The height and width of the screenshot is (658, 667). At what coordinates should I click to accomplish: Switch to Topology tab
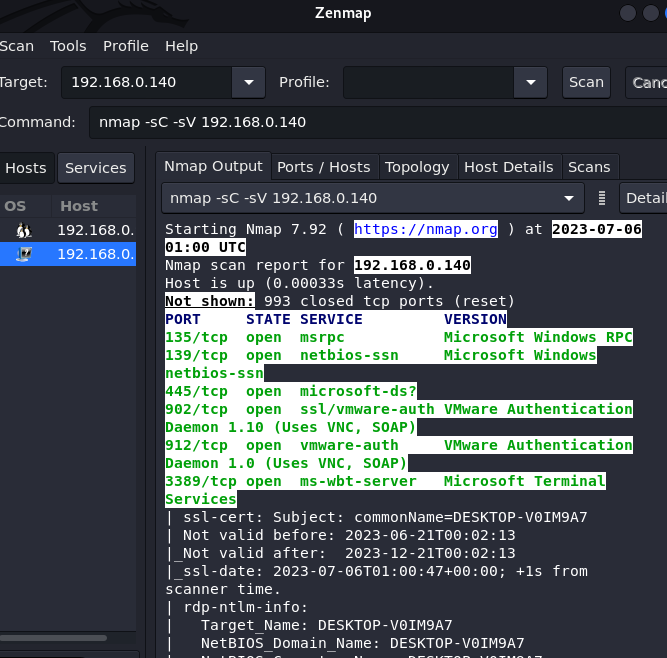pos(417,167)
